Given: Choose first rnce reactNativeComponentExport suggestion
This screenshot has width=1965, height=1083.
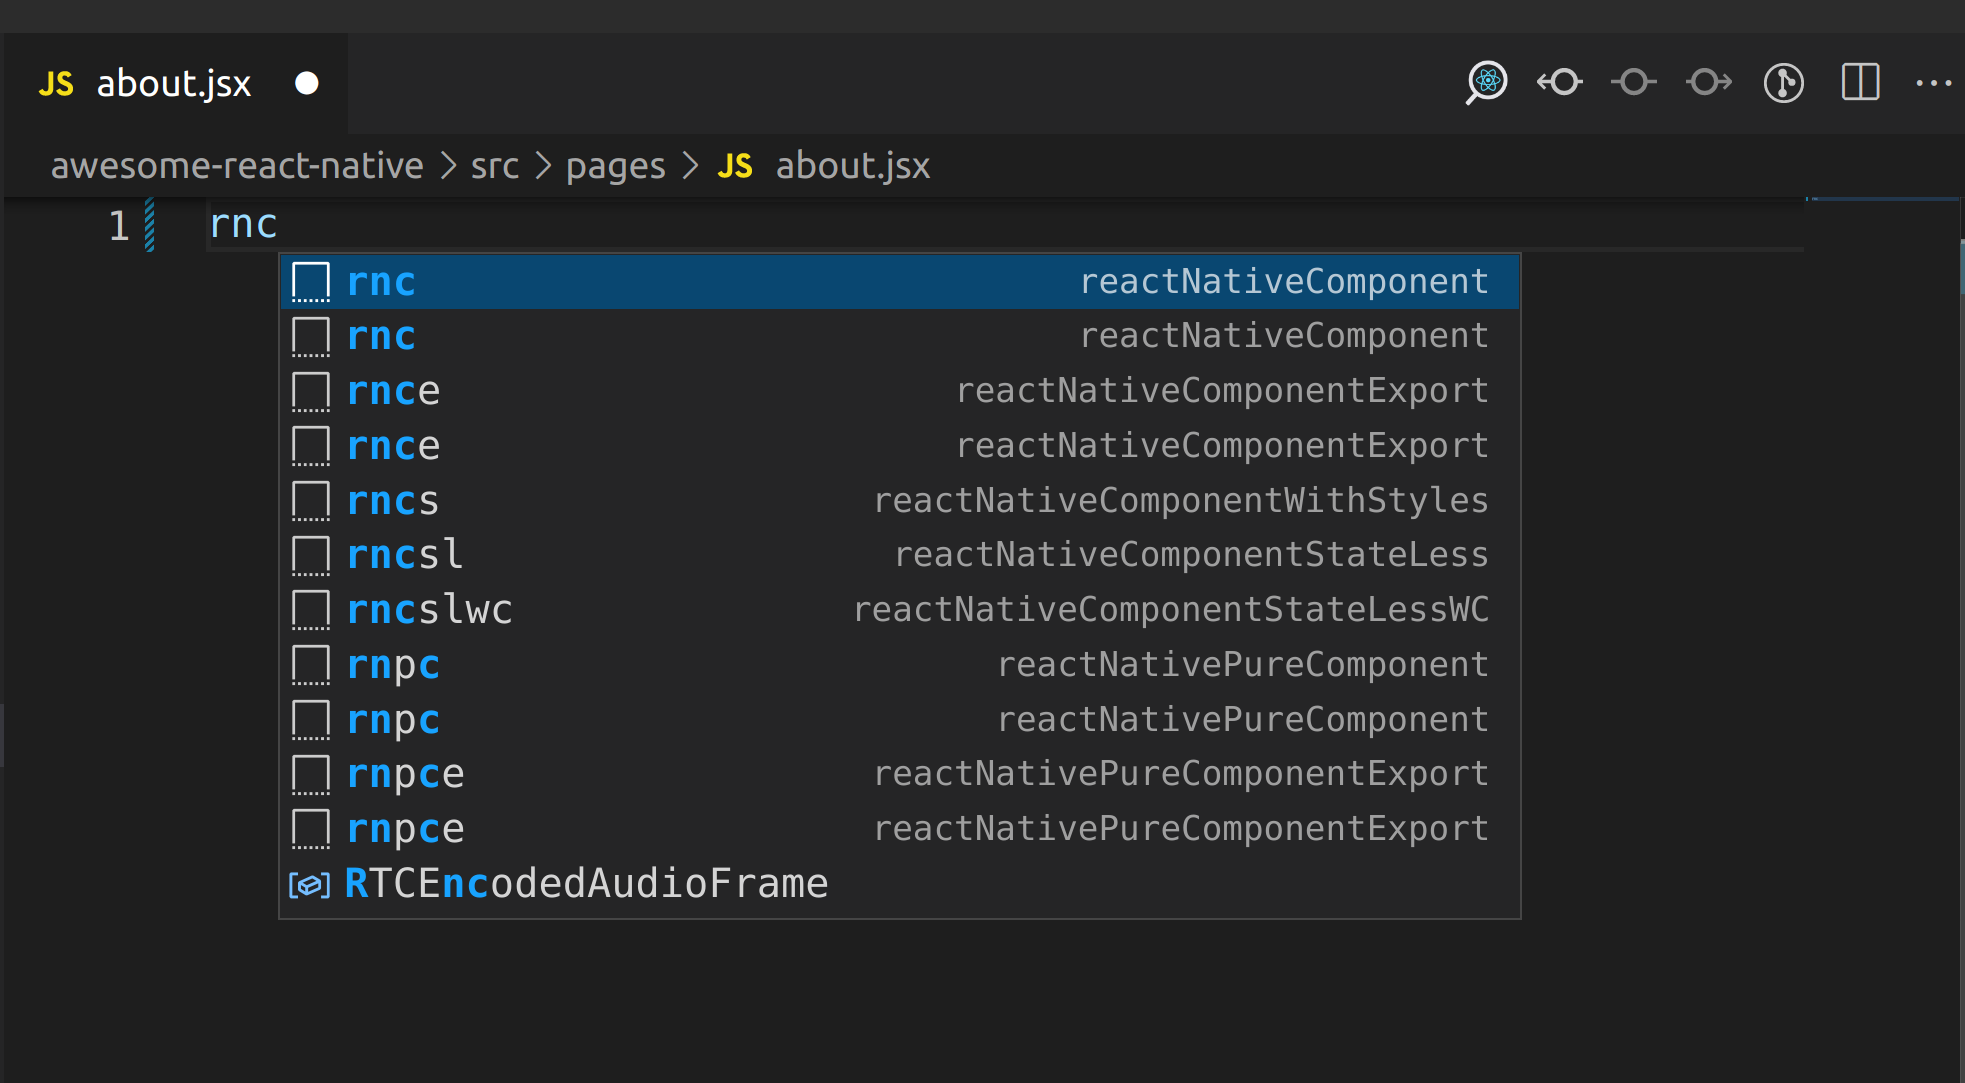Looking at the screenshot, I should click(900, 391).
